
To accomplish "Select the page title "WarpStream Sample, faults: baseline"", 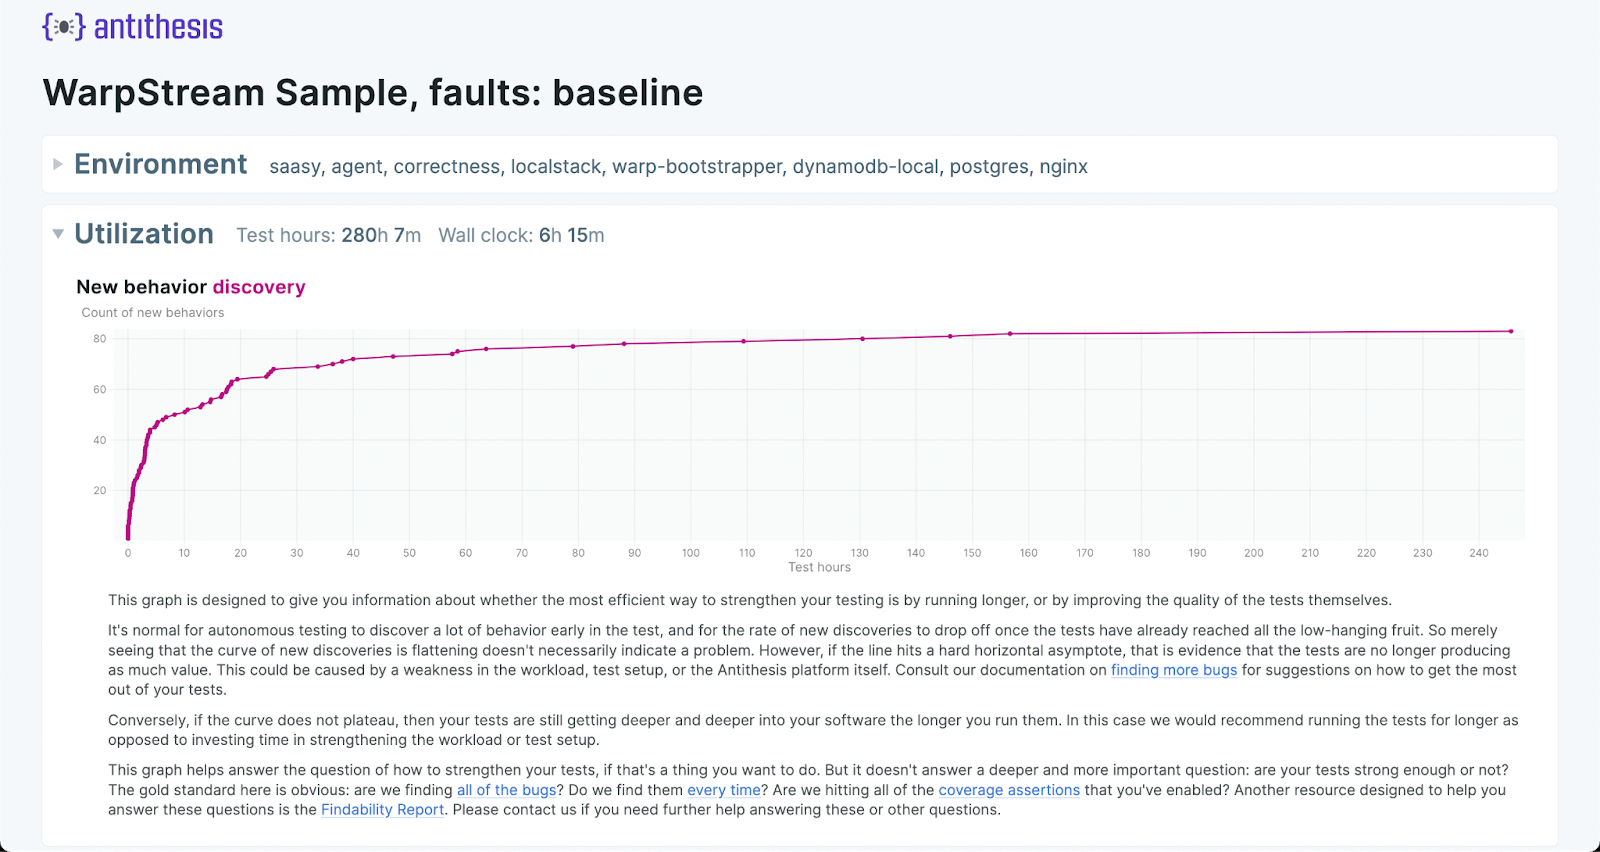I will click(372, 92).
